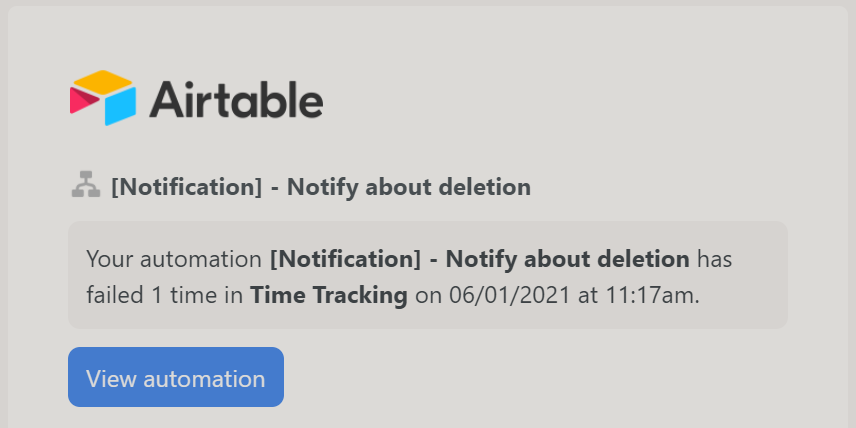
Task: Click the 'failed 1 time in' text
Action: pyautogui.click(x=165, y=295)
